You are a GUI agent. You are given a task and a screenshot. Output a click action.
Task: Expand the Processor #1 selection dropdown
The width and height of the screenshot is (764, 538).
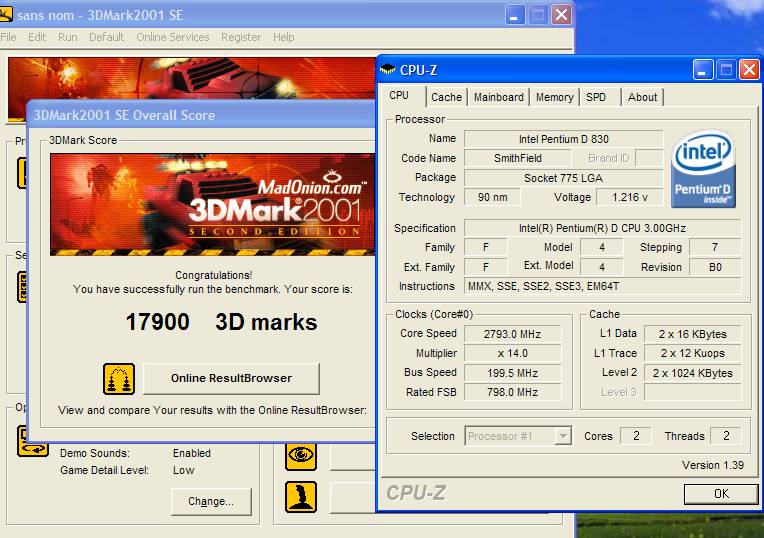pos(563,436)
